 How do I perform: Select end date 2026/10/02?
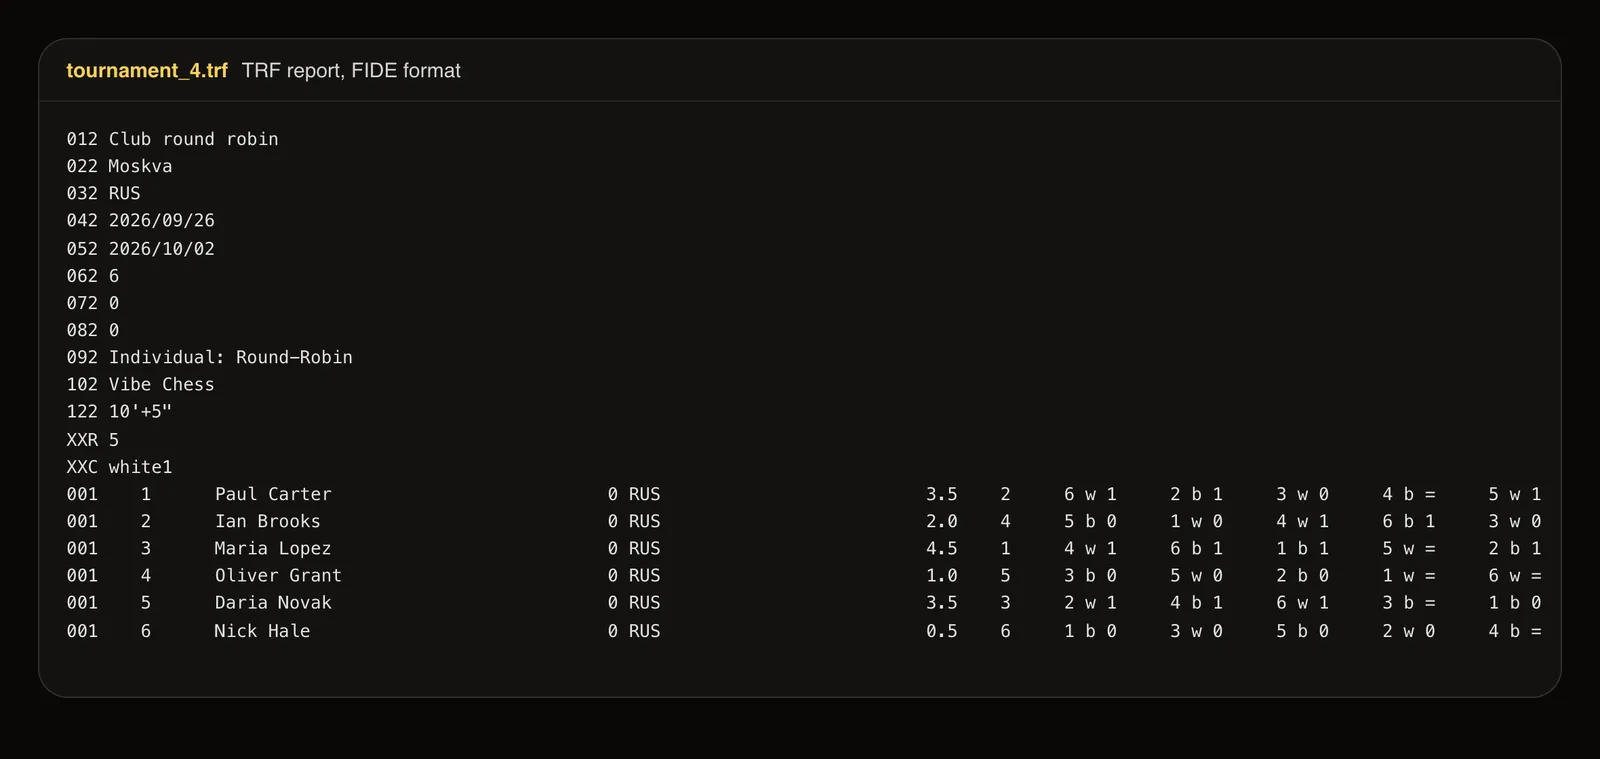(162, 248)
